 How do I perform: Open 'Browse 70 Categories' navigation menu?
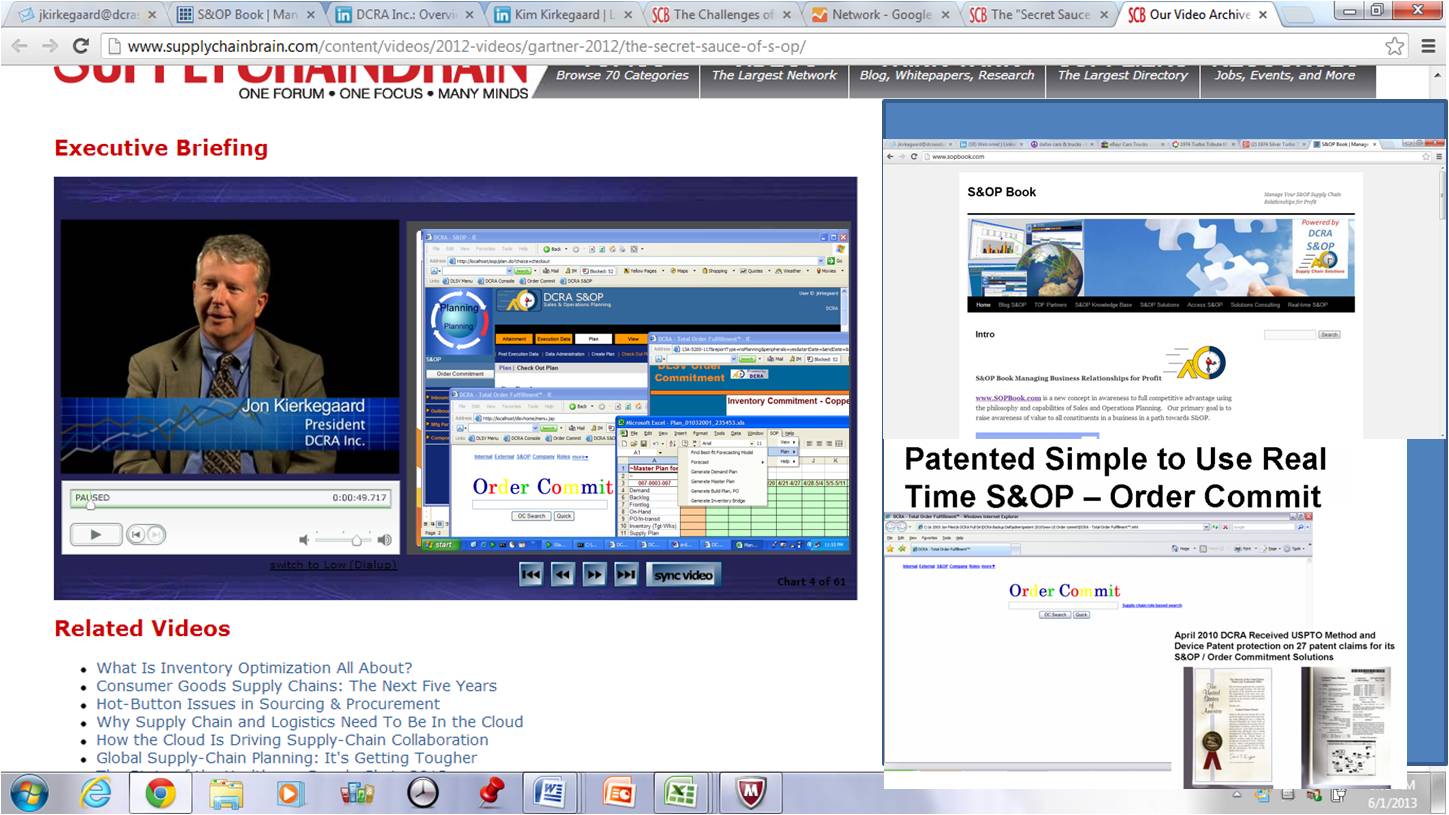(622, 75)
